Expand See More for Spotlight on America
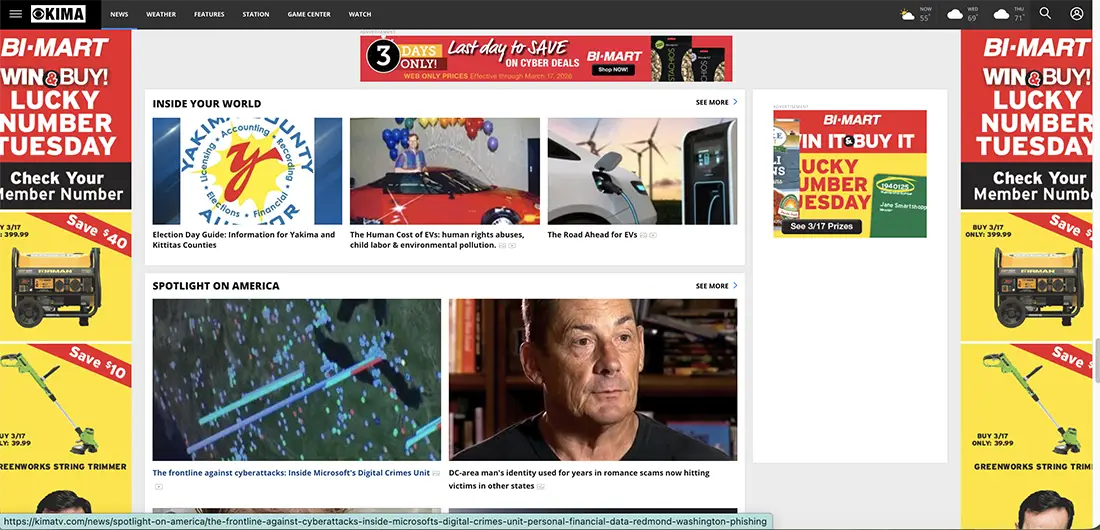This screenshot has height=530, width=1100. [716, 286]
